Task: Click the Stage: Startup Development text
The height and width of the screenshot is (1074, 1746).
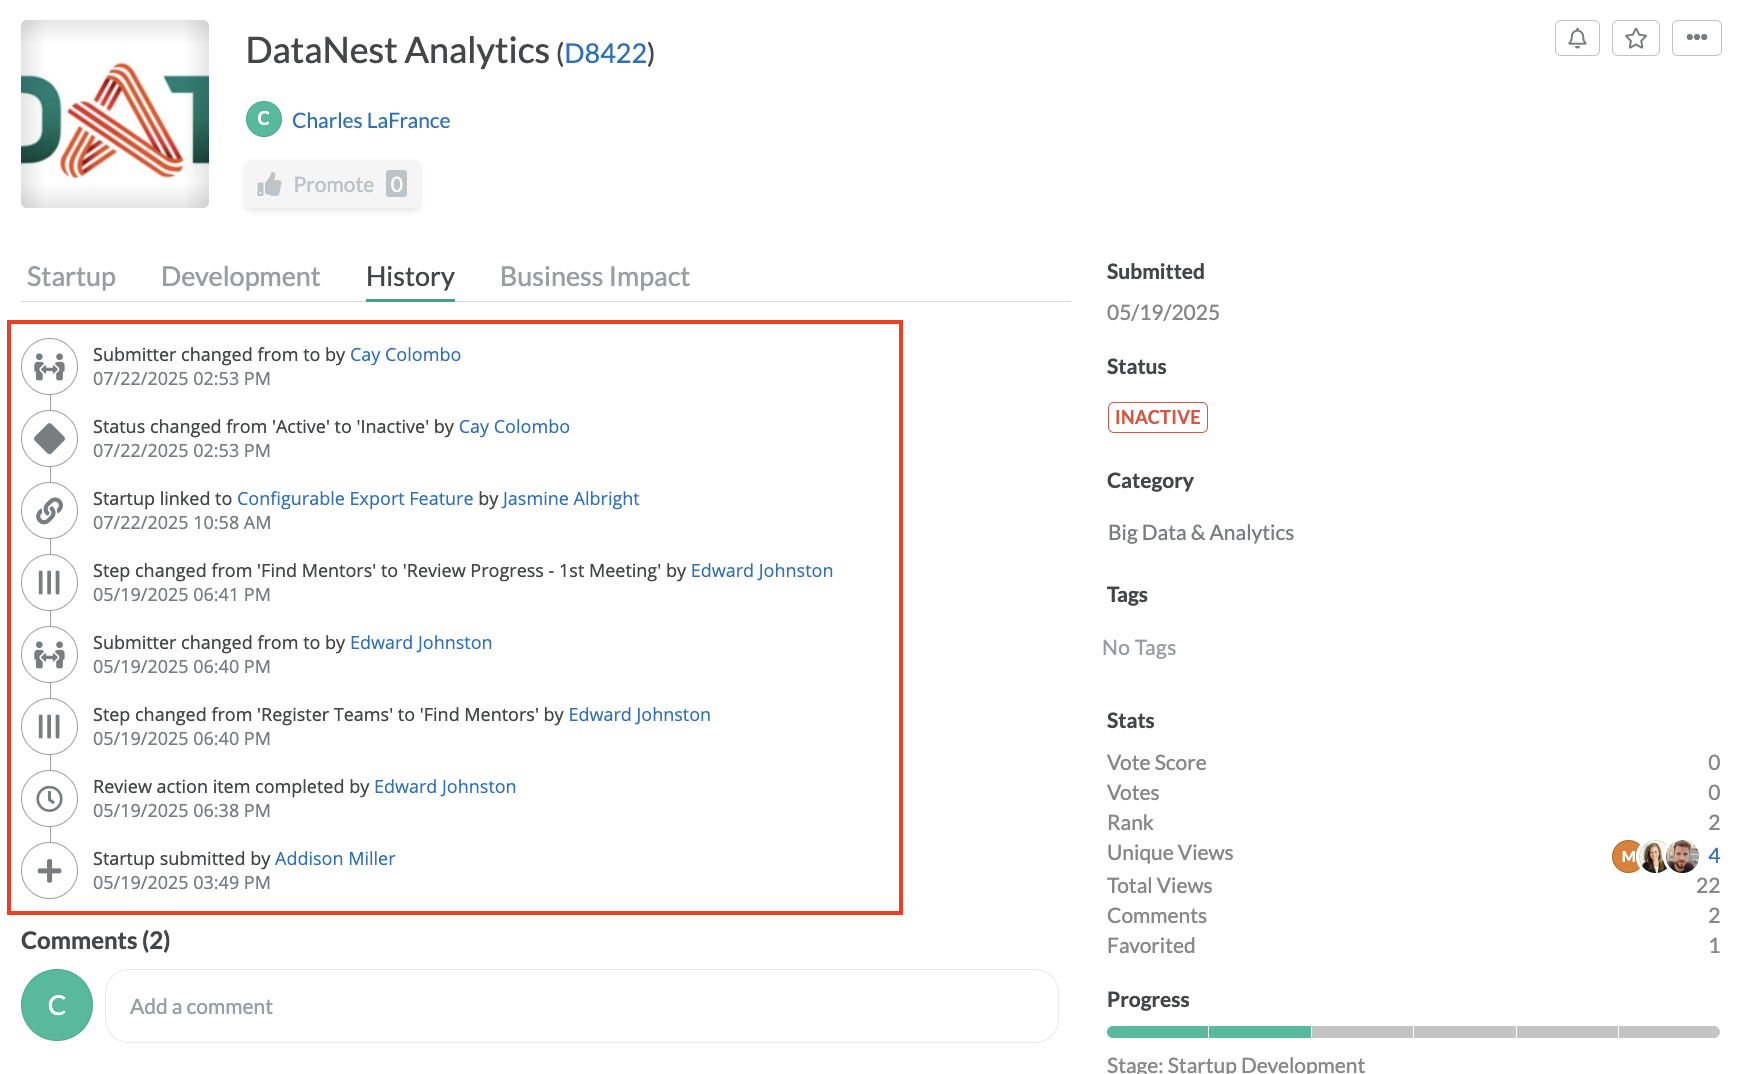Action: pos(1235,1064)
